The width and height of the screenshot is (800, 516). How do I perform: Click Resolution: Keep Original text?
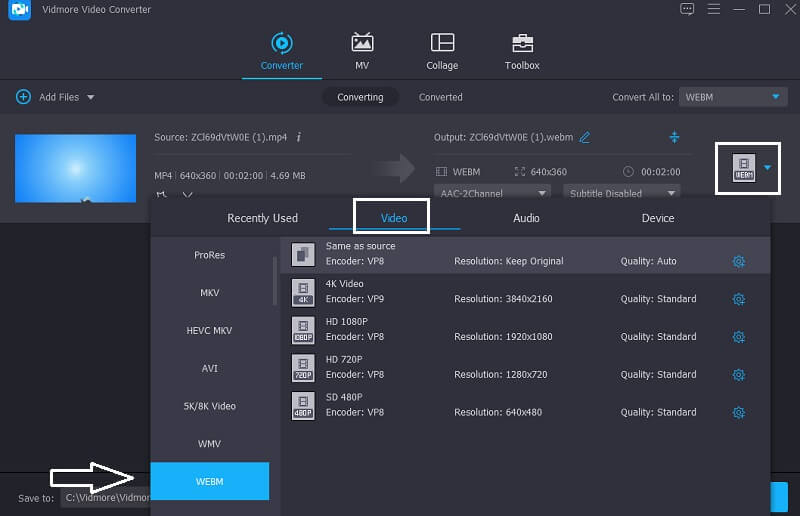509,261
